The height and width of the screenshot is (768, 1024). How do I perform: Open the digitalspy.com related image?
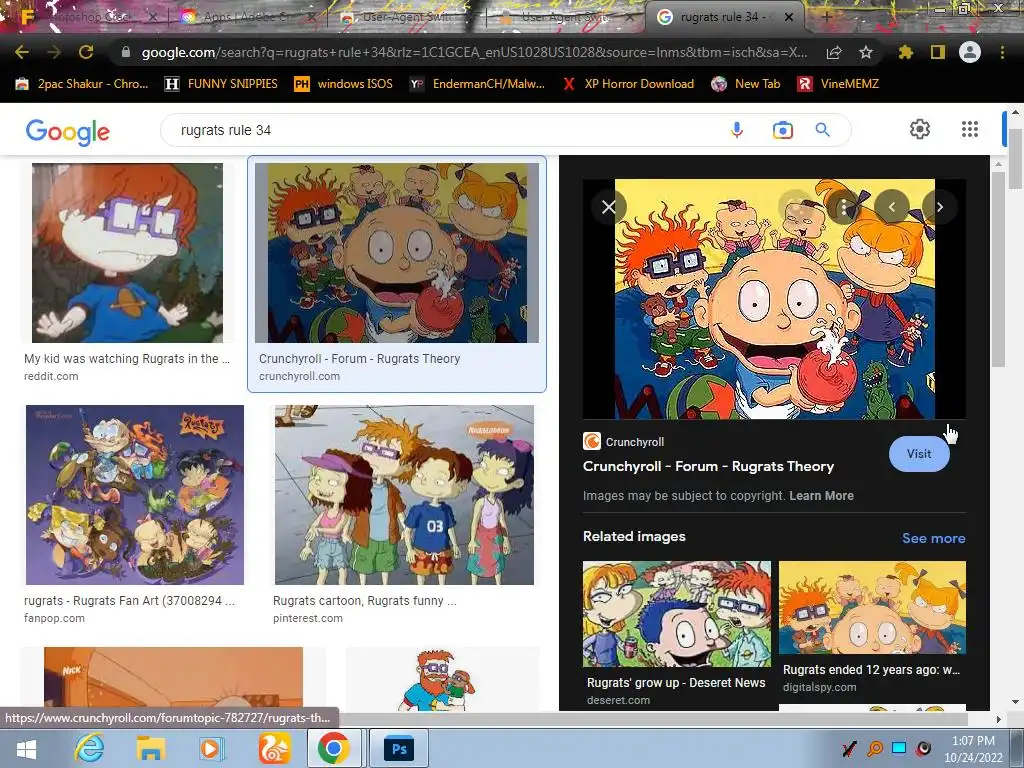(872, 607)
